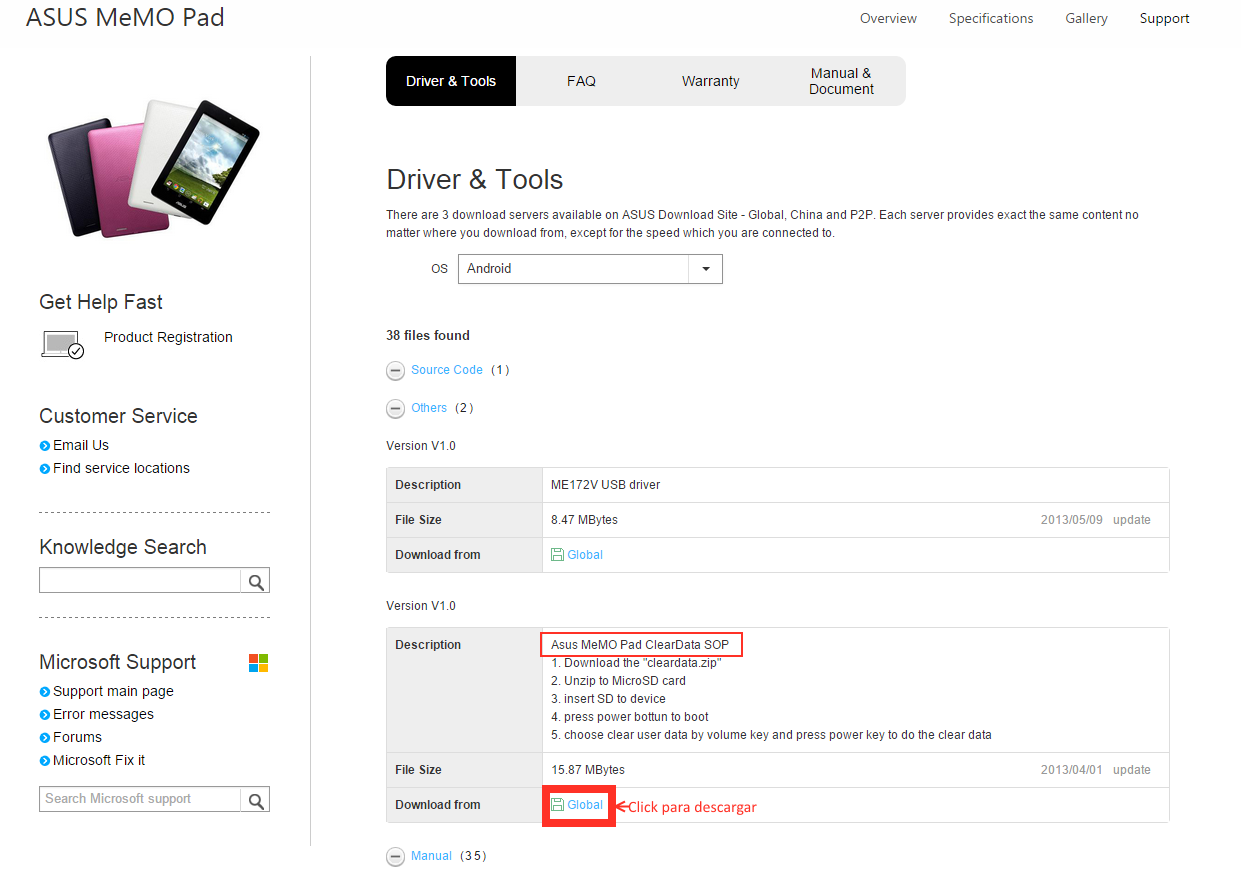Click the Knowledge Search input field
The height and width of the screenshot is (883, 1241).
click(140, 581)
